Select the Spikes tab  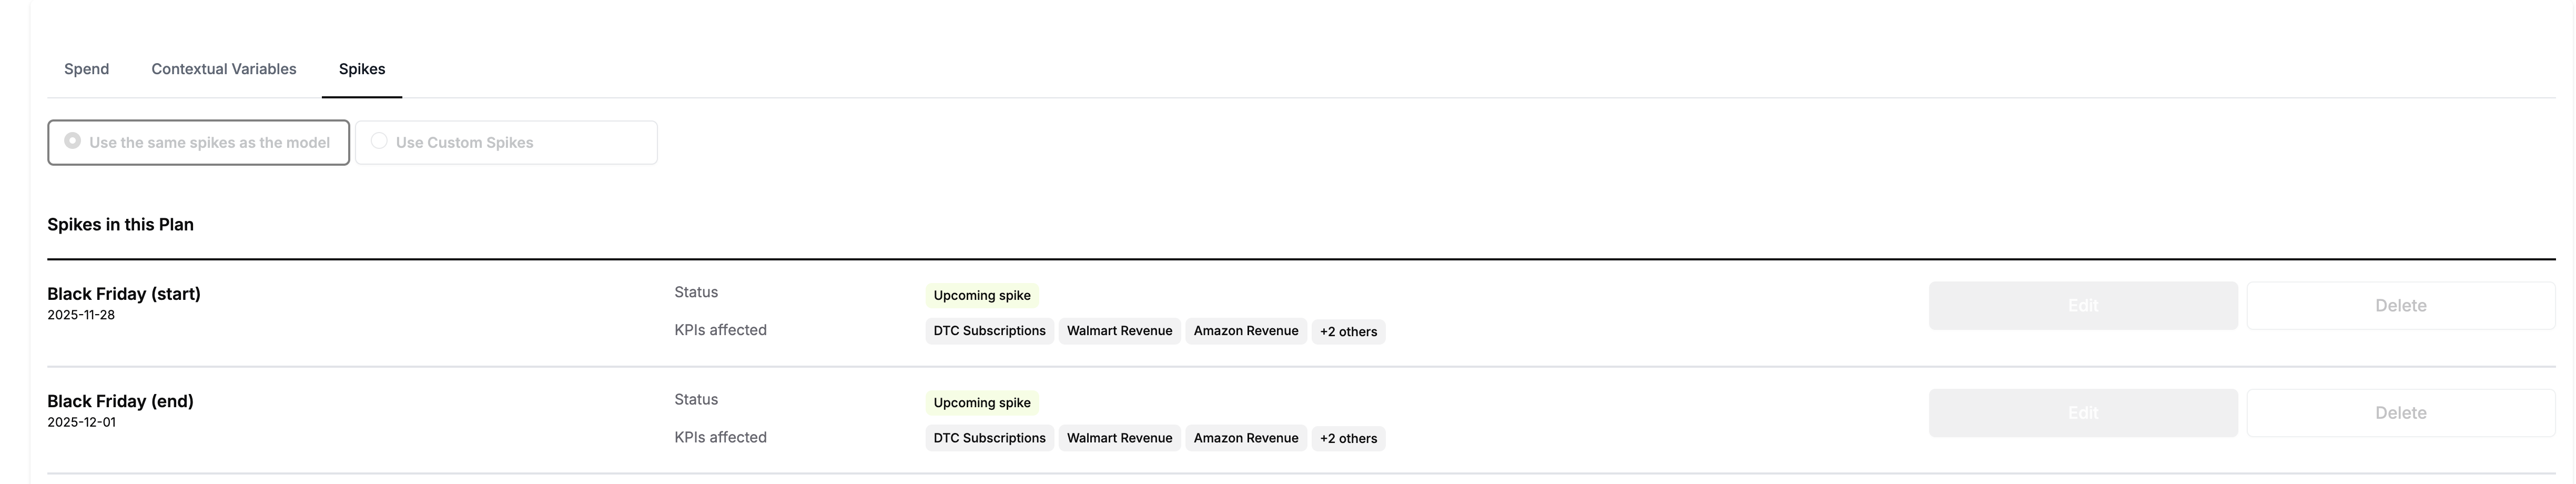[x=361, y=69]
